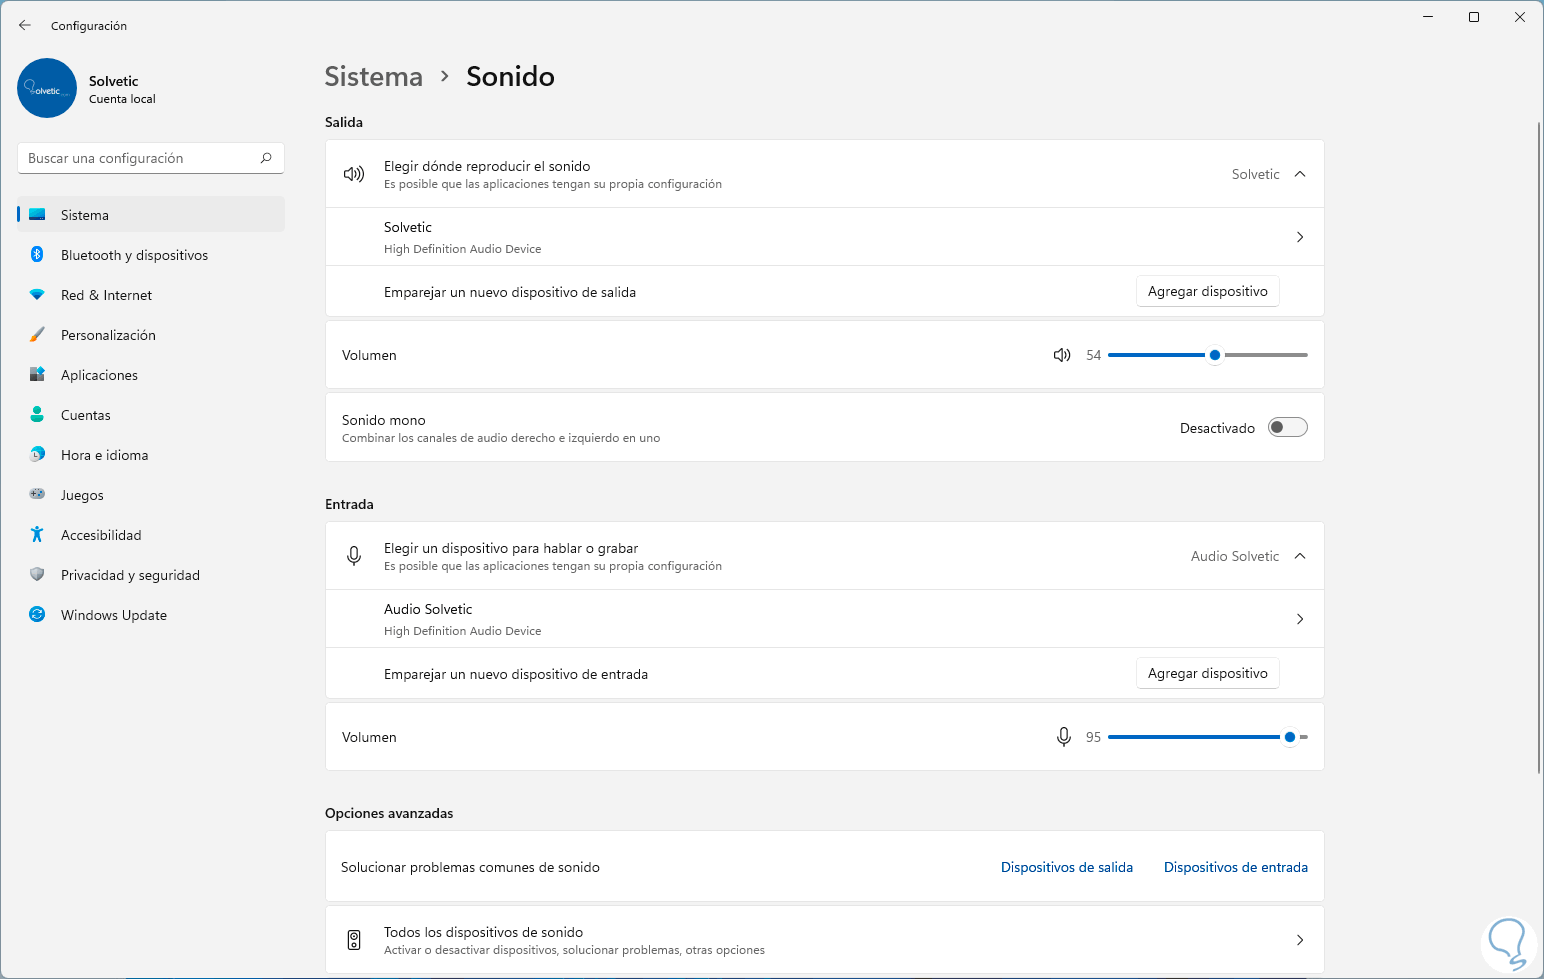Click the Solvetic account avatar

(x=47, y=88)
